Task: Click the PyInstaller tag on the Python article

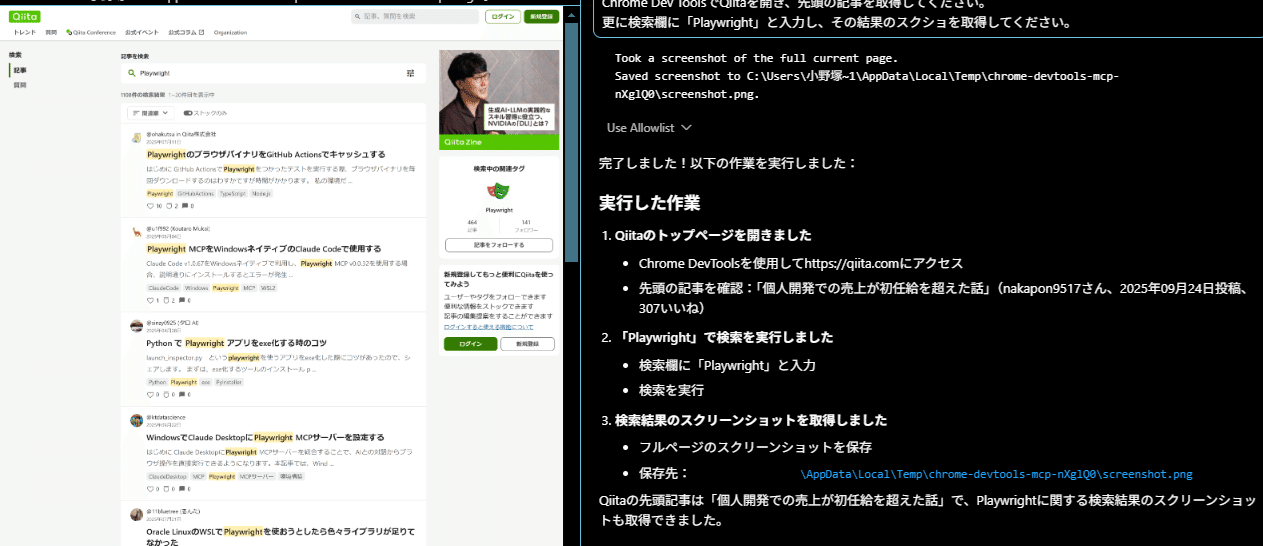Action: [x=229, y=382]
